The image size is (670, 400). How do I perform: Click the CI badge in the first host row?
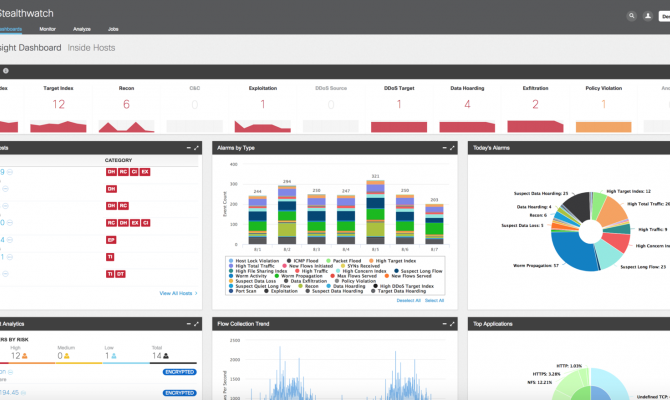pos(134,172)
